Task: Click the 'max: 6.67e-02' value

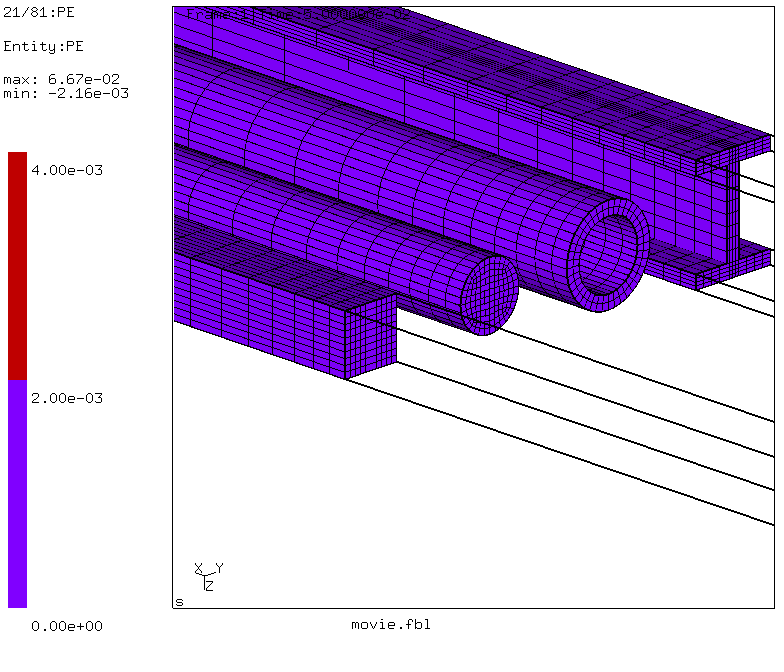Action: click(62, 79)
